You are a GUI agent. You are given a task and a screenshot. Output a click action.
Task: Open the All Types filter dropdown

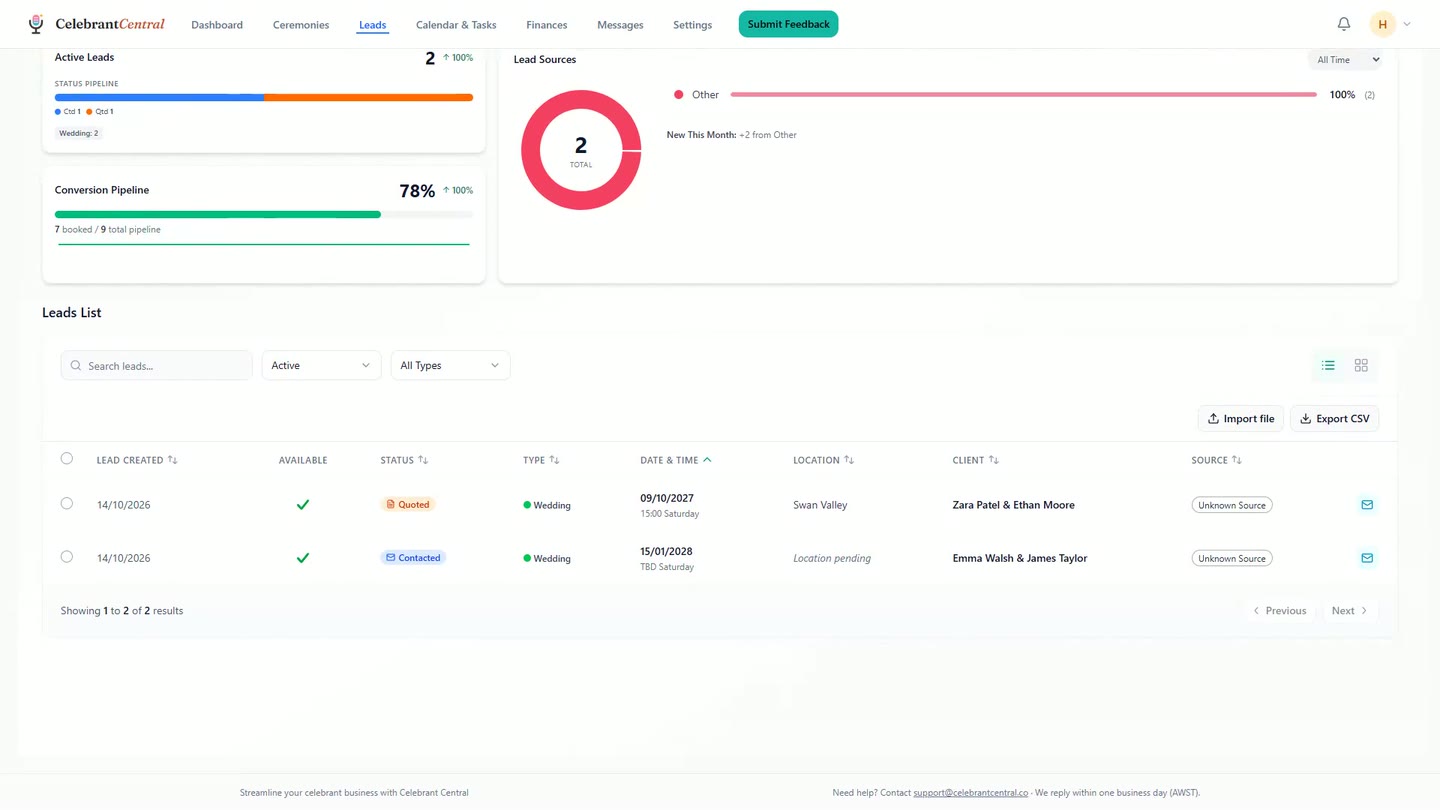(x=450, y=366)
